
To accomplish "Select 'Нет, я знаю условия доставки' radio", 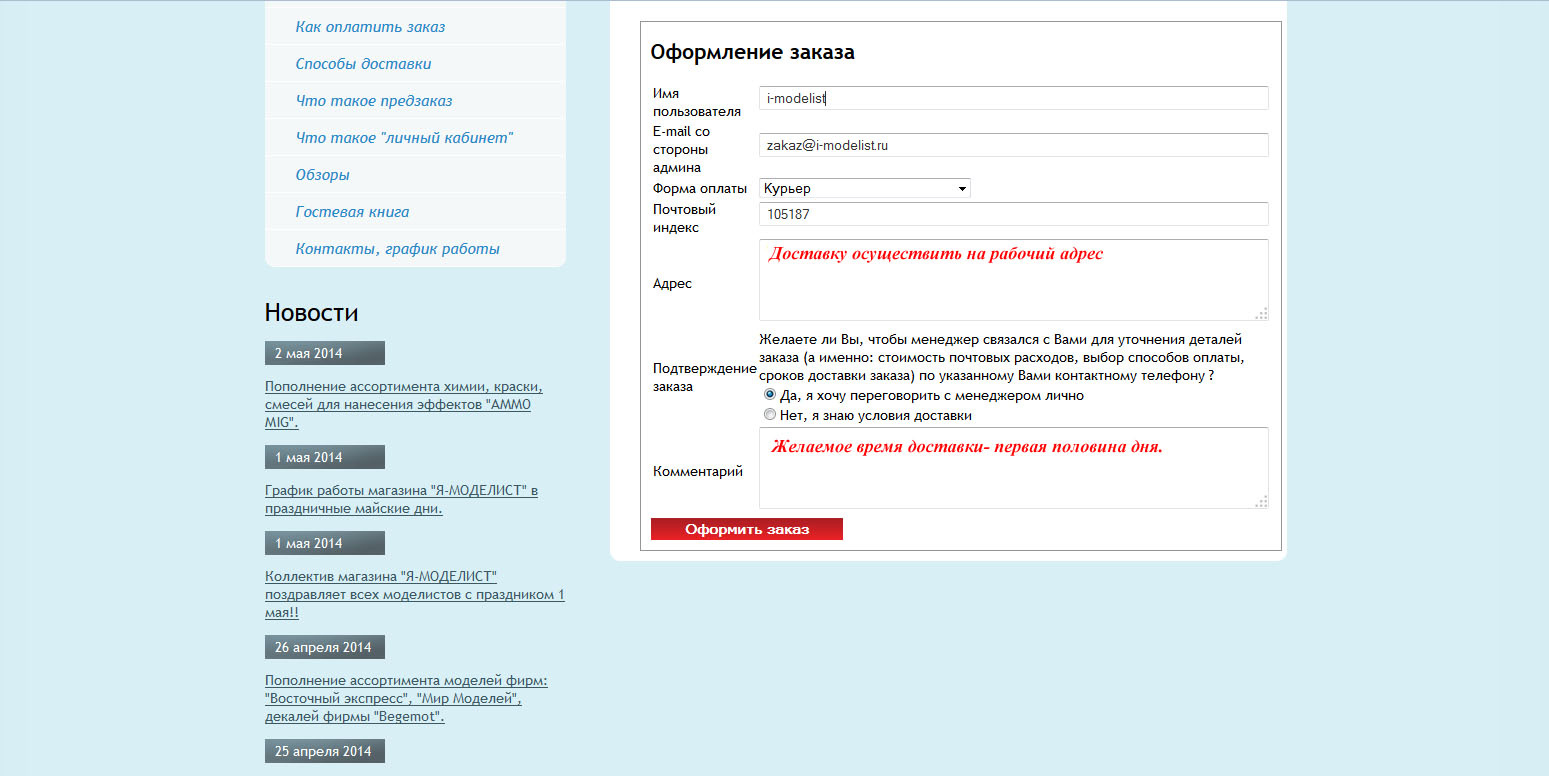I will click(770, 414).
